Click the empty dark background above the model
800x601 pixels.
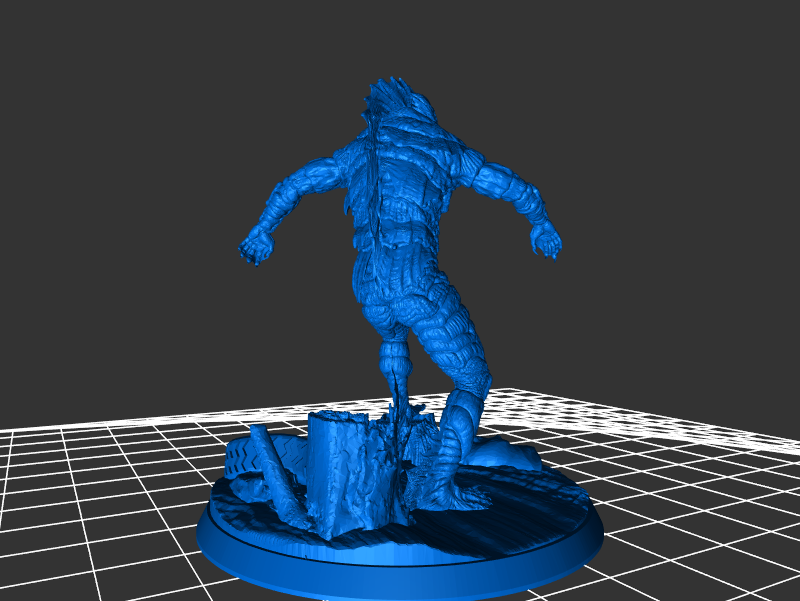point(400,40)
